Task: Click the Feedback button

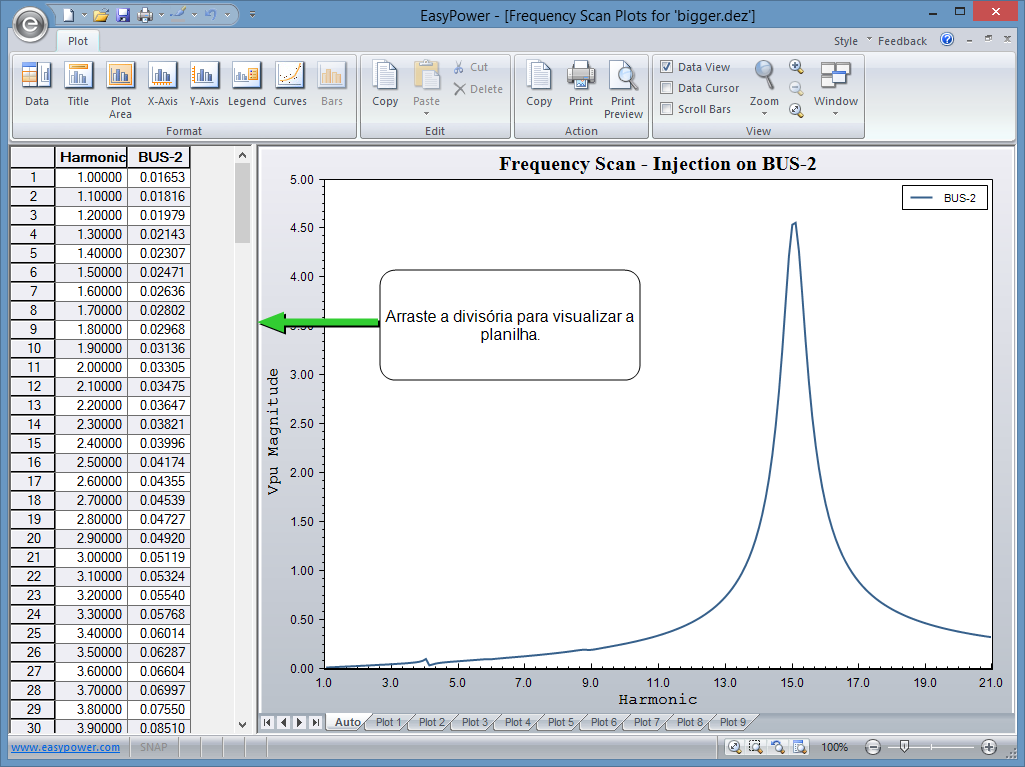Action: point(902,41)
